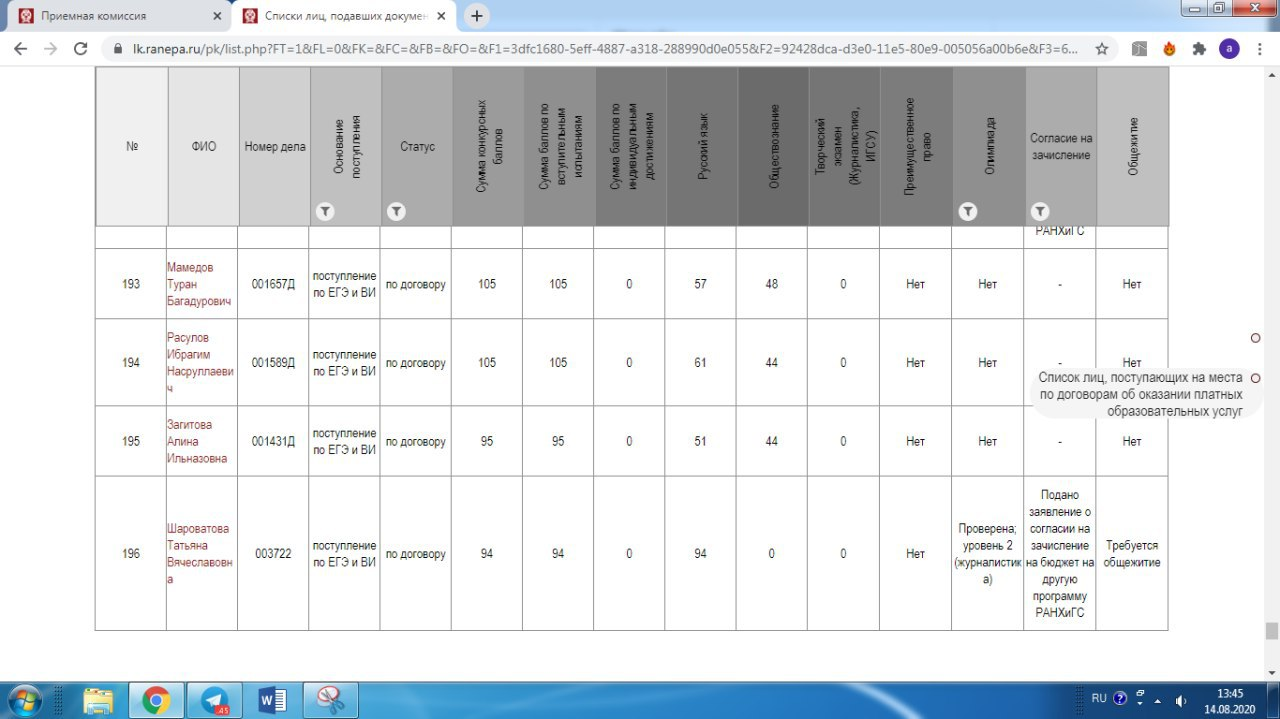Open Chrome's three-dot menu
1280x719 pixels.
coord(1260,48)
